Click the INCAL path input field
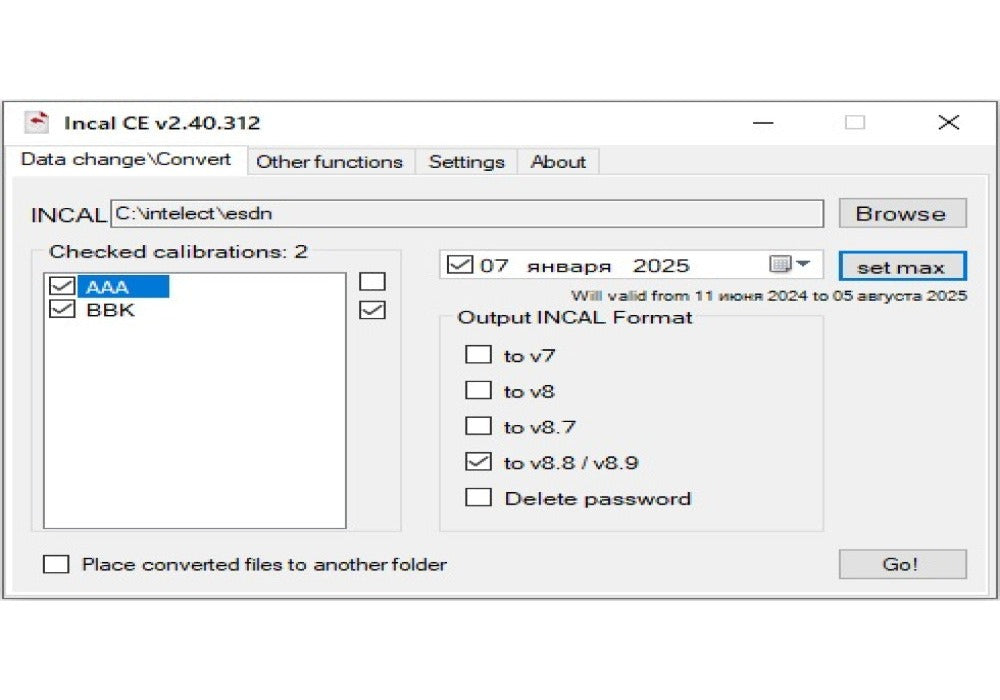The height and width of the screenshot is (700, 1000). click(x=466, y=214)
